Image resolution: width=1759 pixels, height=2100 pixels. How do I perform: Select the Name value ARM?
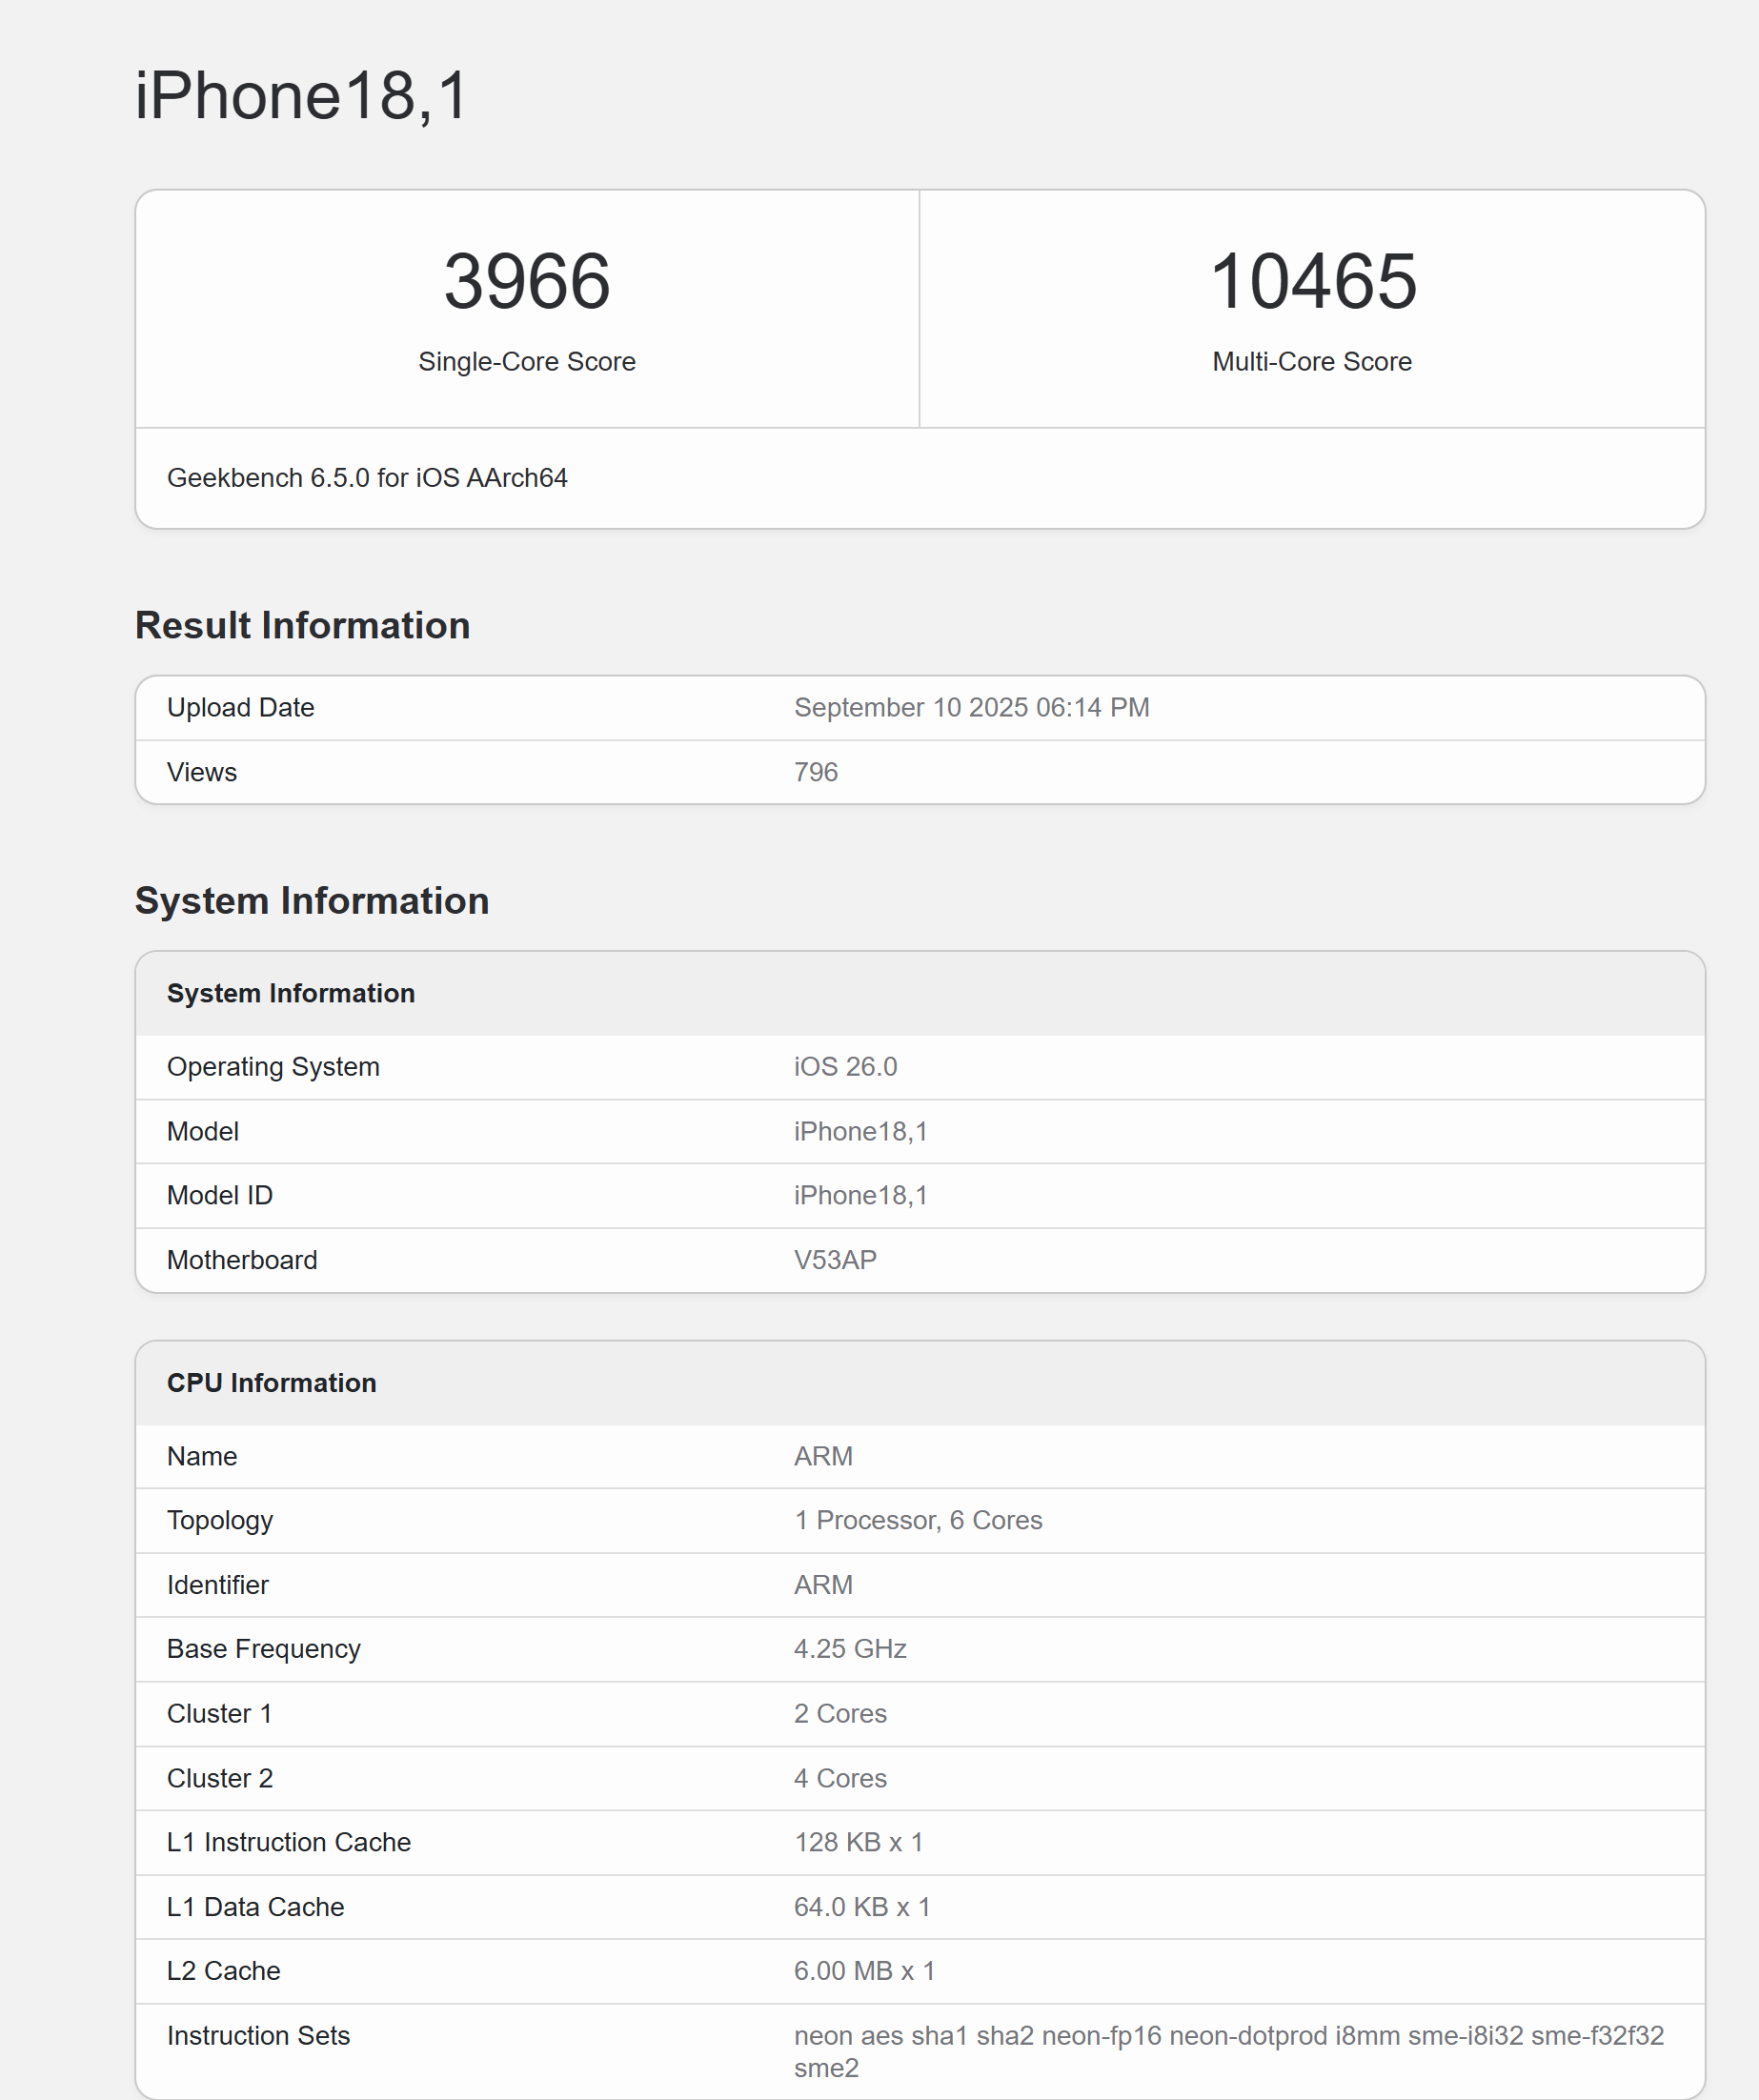(x=823, y=1456)
